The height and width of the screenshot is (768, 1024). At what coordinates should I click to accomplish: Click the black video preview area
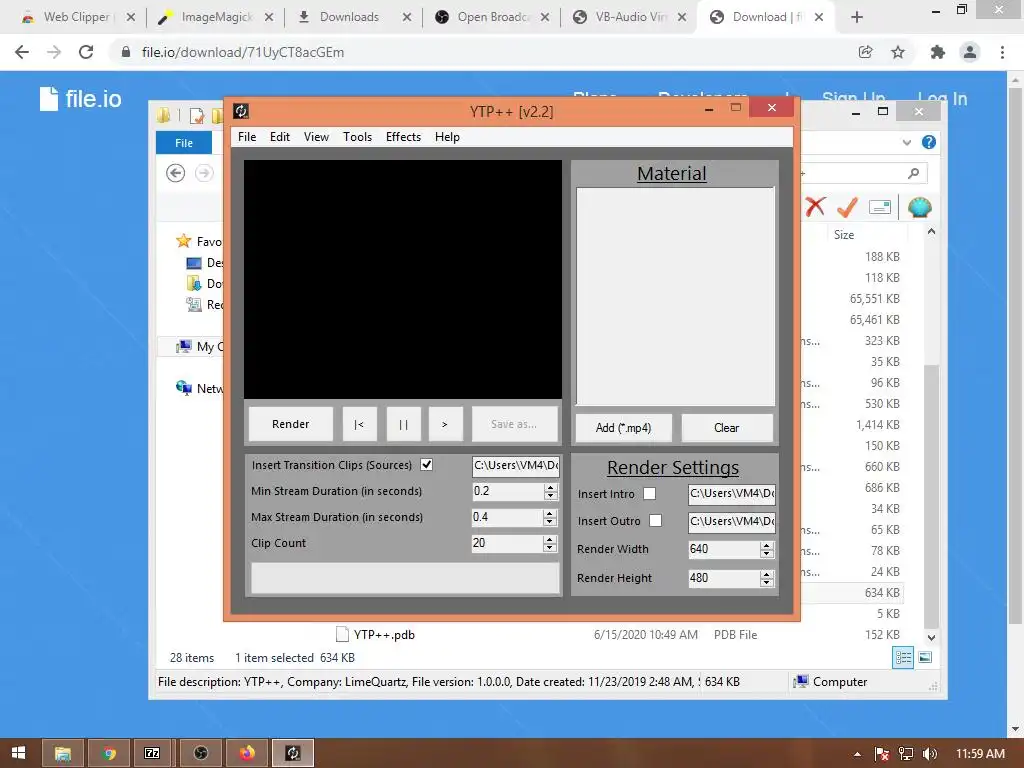point(403,280)
